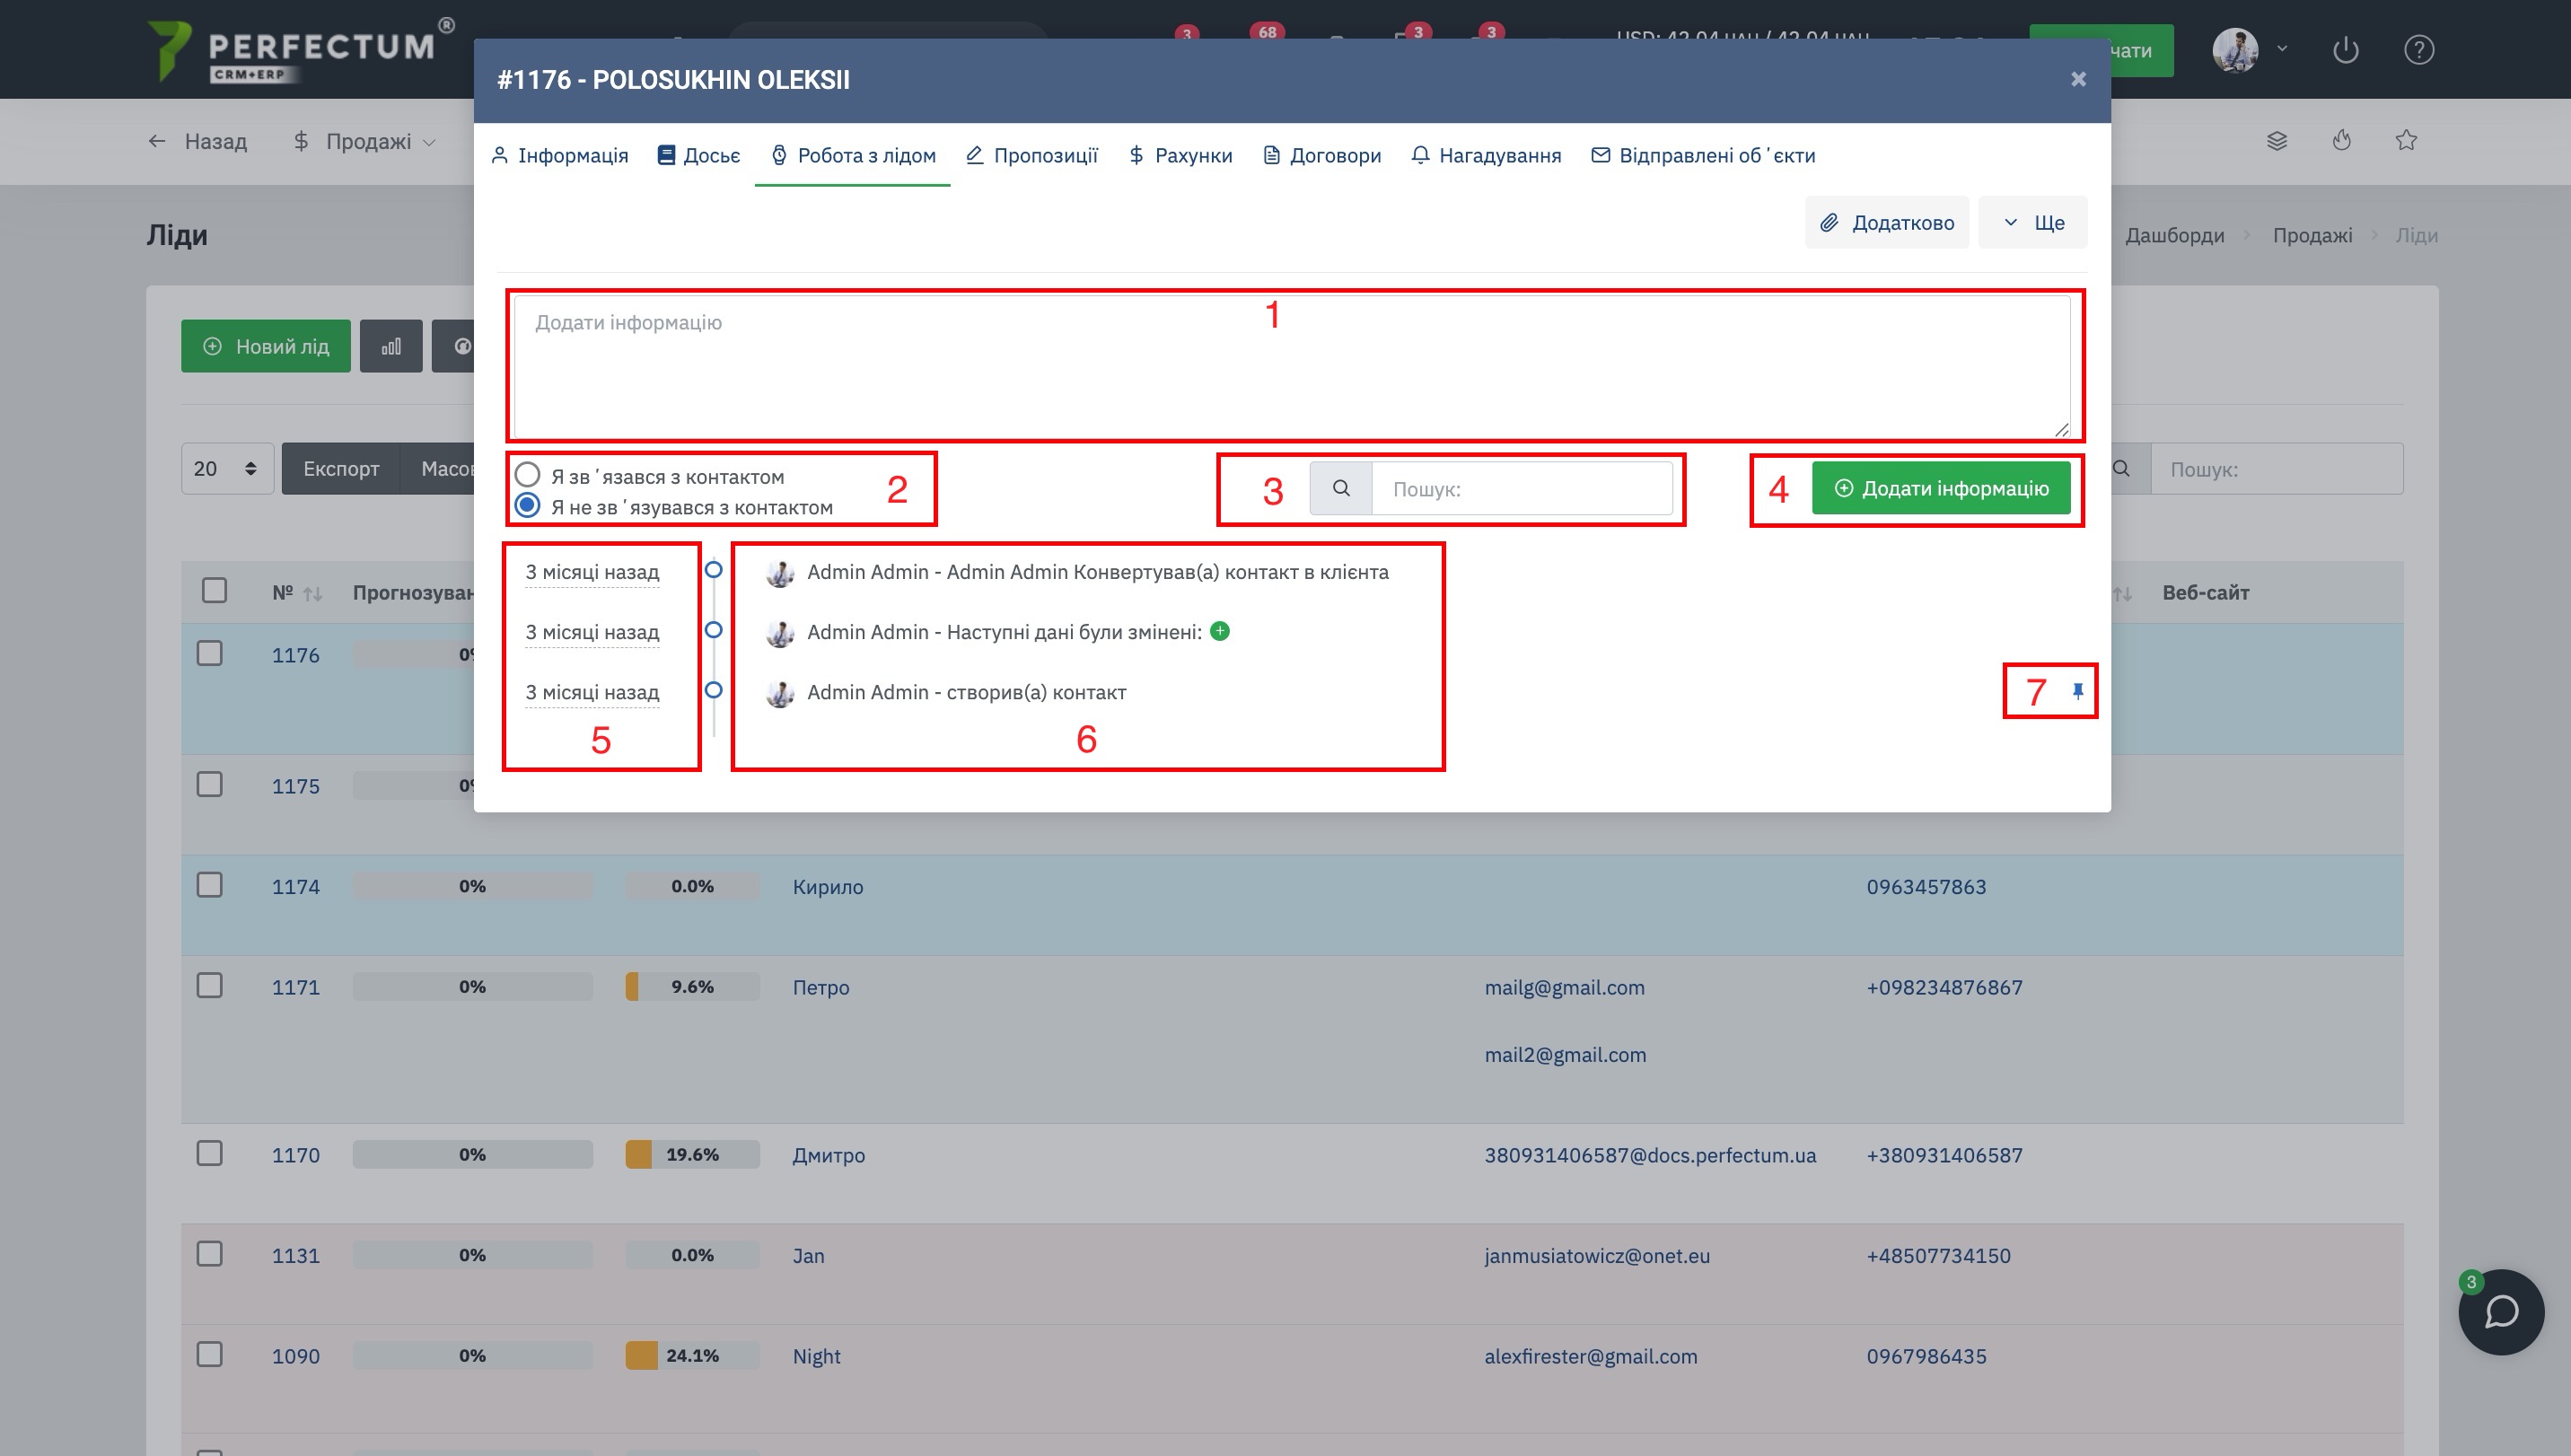Open the rows-per-page selector showing 20
This screenshot has height=1456, width=2571.
[226, 469]
